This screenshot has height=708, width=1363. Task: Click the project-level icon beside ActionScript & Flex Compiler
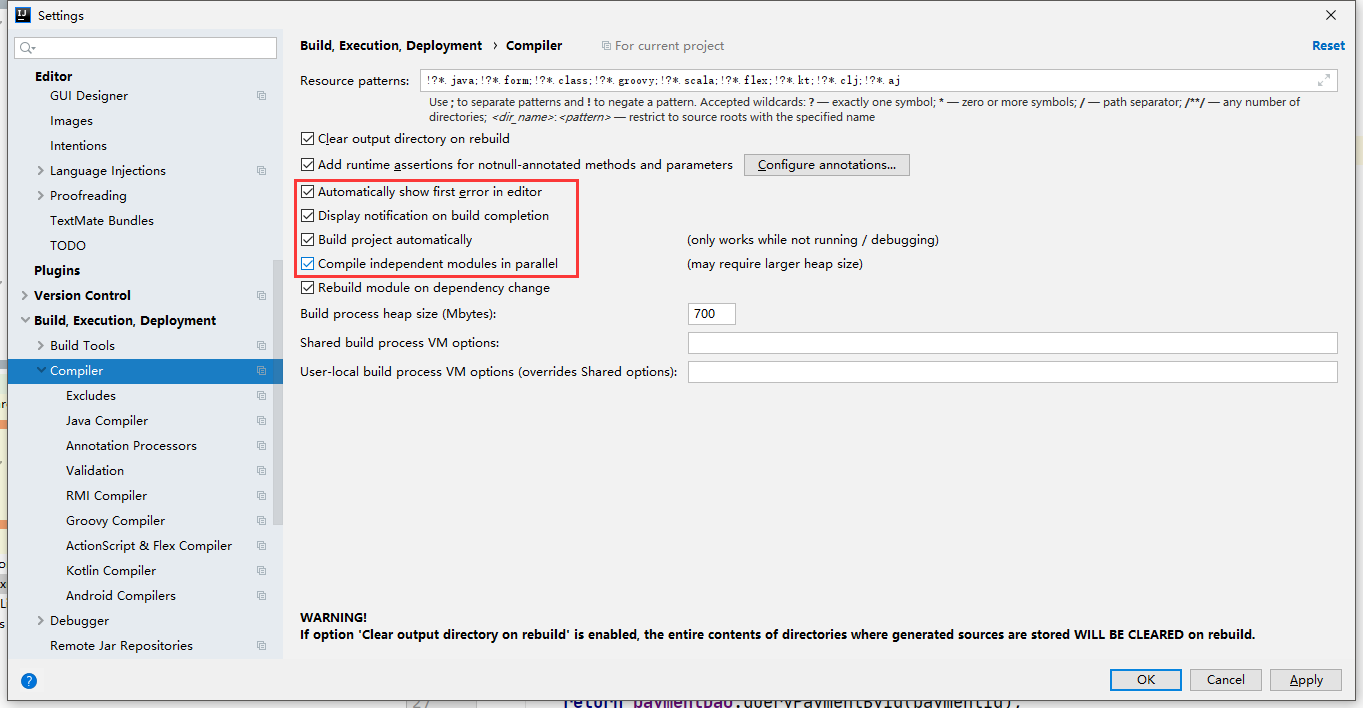point(262,546)
